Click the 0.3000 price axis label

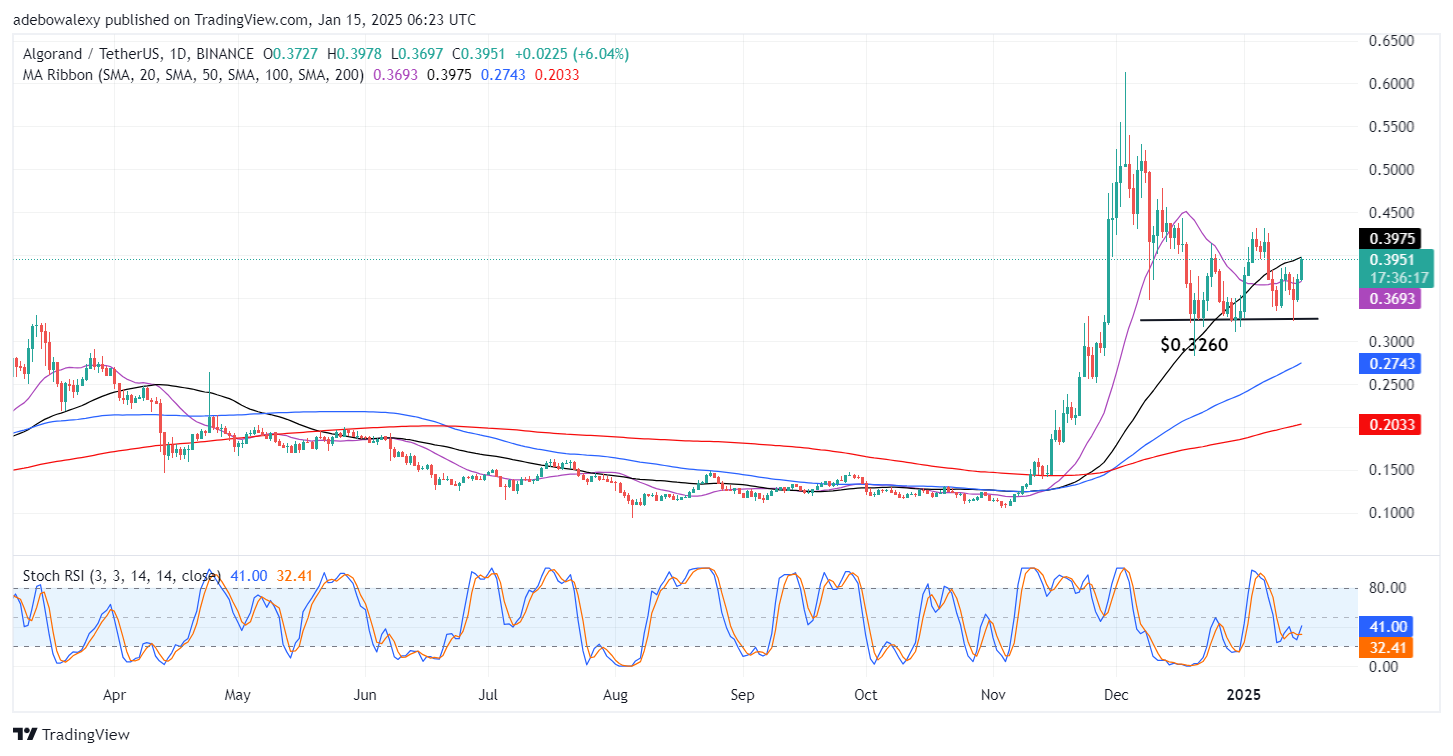tap(1391, 342)
